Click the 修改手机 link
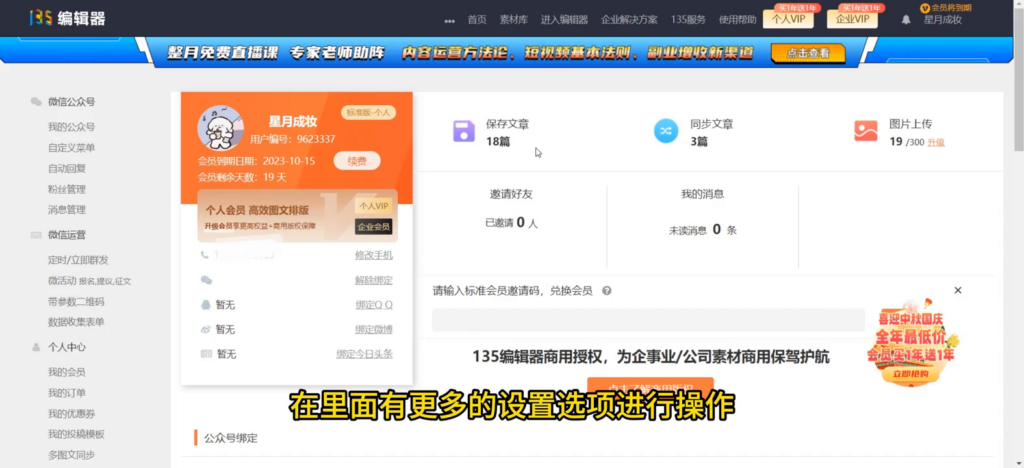 pyautogui.click(x=374, y=255)
